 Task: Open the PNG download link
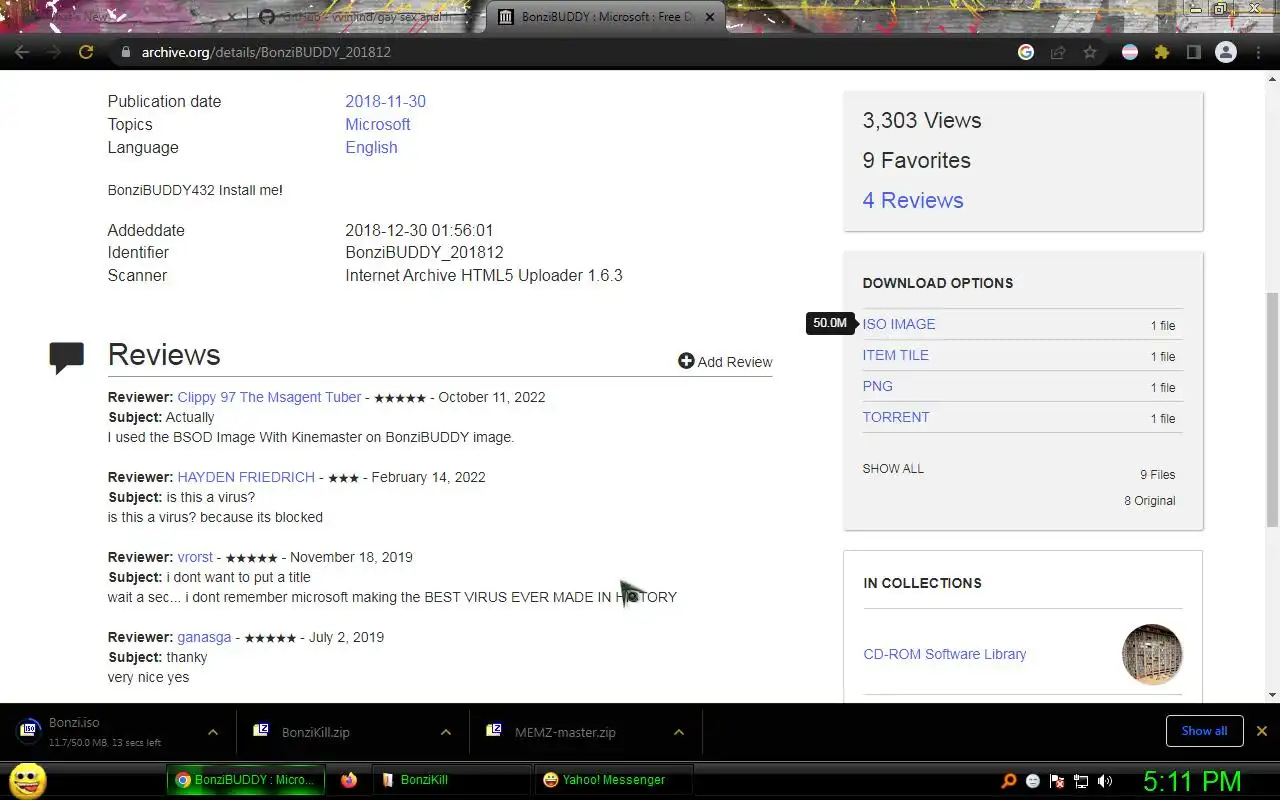[878, 386]
